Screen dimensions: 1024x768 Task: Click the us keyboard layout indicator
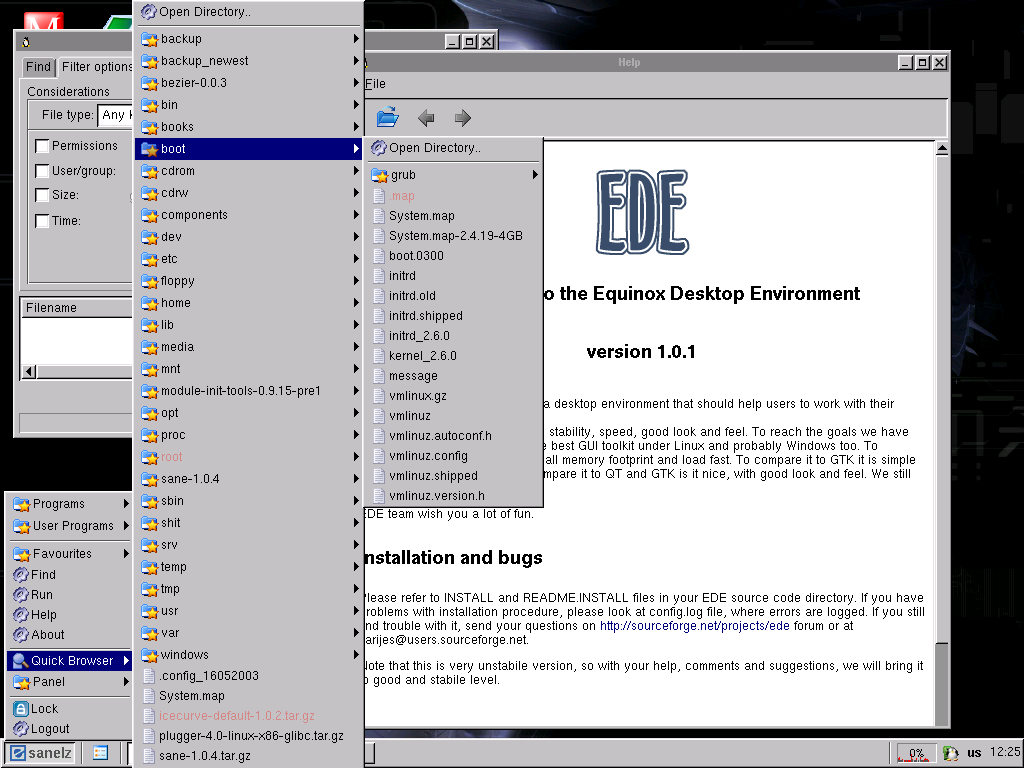[974, 753]
